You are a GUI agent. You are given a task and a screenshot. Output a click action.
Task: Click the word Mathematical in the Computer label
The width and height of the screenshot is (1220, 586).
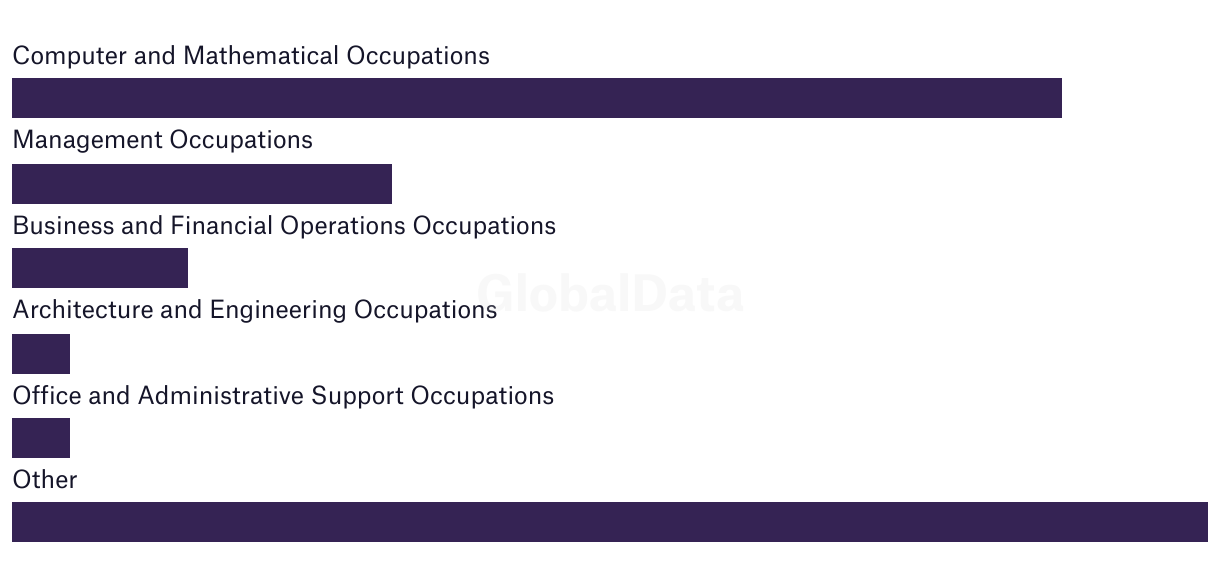point(262,56)
